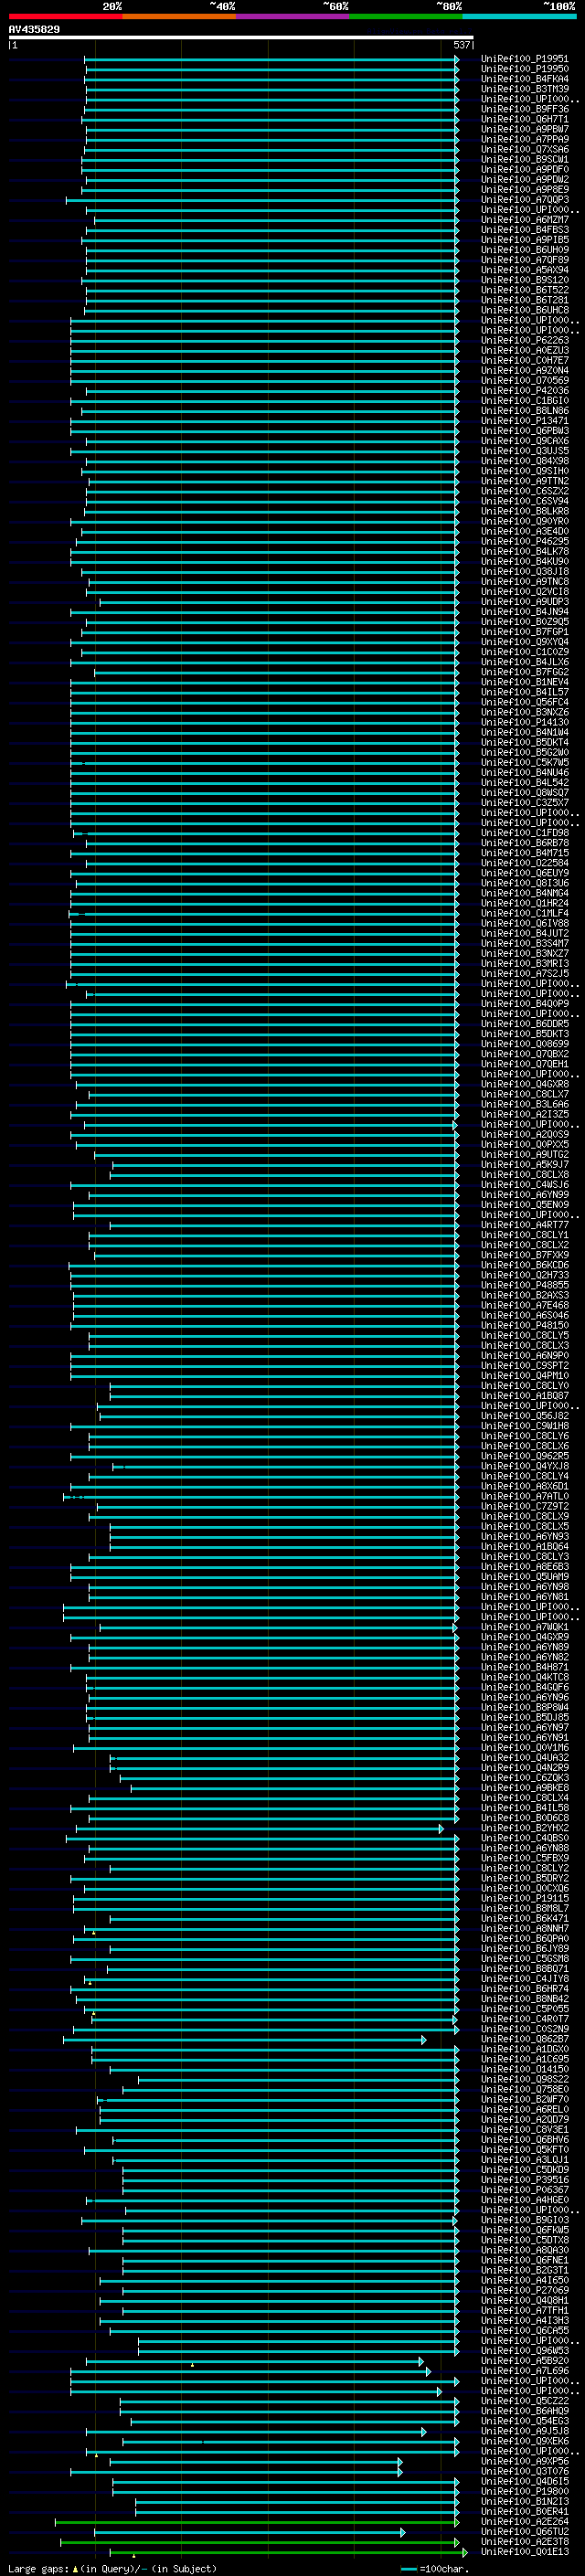Choose hit UniRef100_Q0PXX5

pos(524,1145)
